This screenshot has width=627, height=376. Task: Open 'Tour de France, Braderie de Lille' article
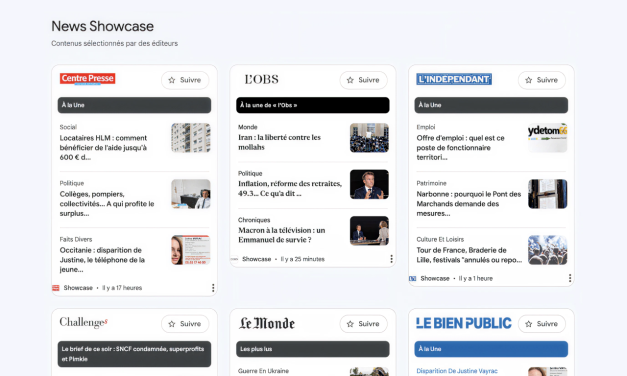(x=469, y=255)
